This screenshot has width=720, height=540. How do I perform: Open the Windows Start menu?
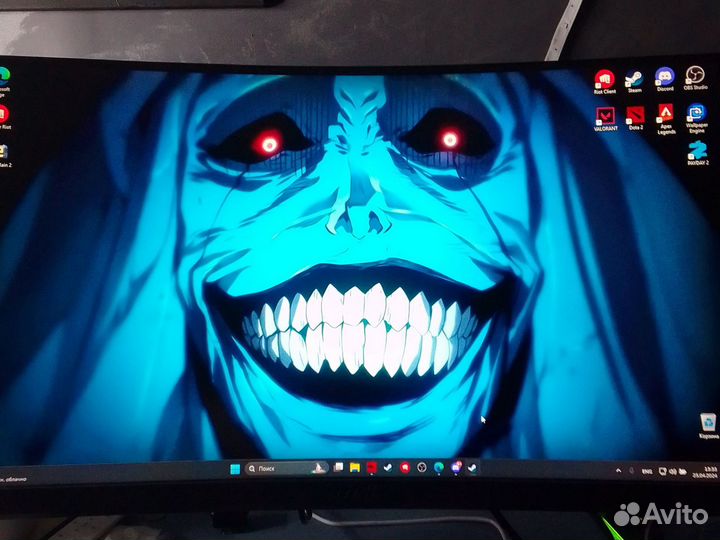(235, 469)
